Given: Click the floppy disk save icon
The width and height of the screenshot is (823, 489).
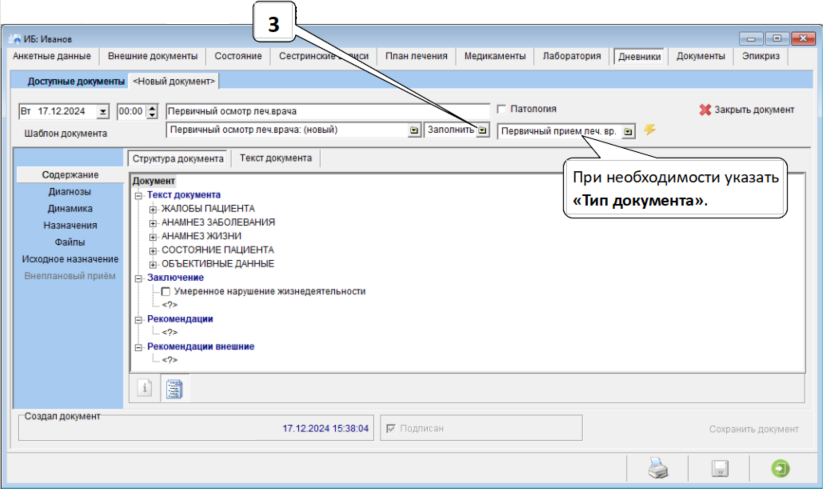Looking at the screenshot, I should (718, 468).
